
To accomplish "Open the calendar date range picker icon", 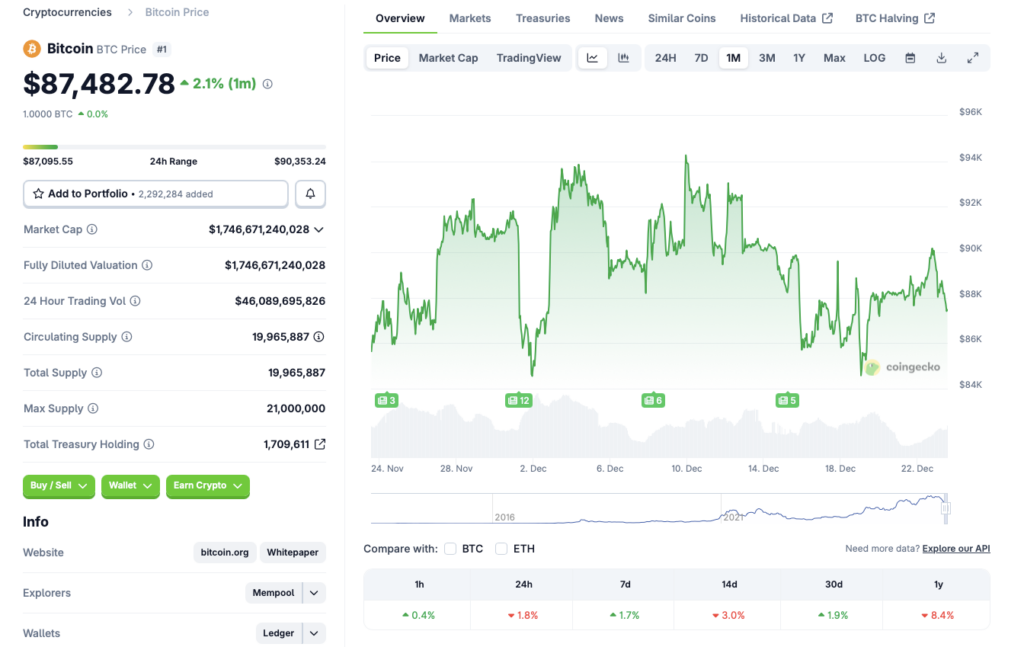I will [910, 58].
